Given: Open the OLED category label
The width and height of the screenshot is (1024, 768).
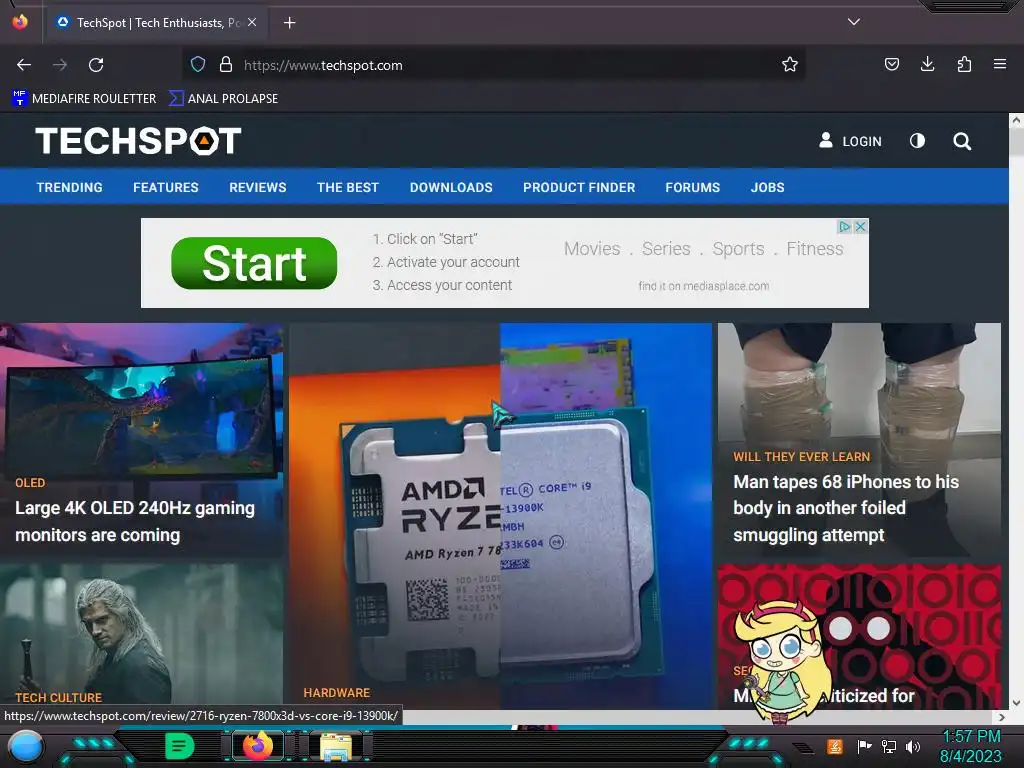Looking at the screenshot, I should [30, 483].
